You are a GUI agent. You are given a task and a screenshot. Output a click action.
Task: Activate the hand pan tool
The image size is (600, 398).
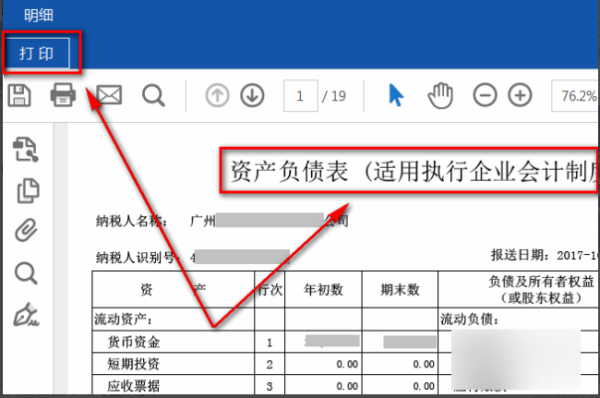click(x=440, y=95)
